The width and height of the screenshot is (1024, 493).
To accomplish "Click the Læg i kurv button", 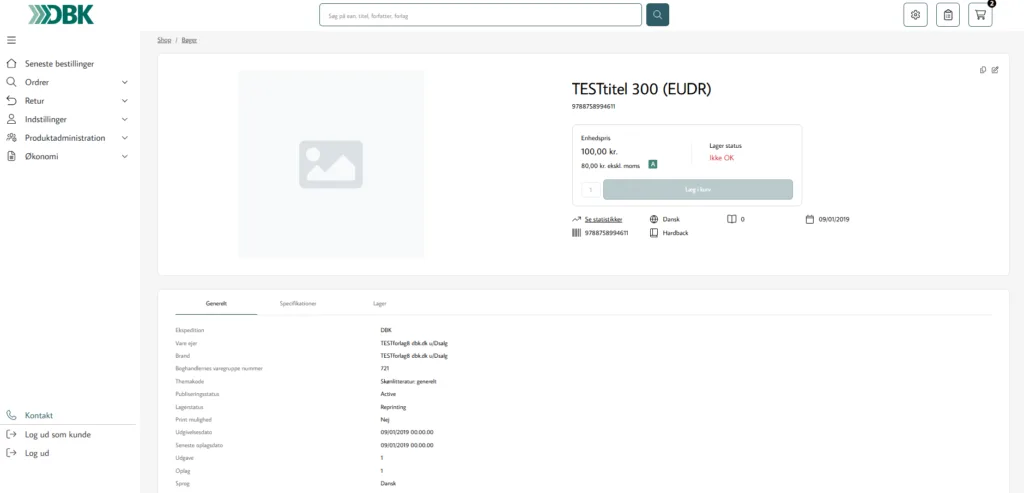I will coord(698,189).
